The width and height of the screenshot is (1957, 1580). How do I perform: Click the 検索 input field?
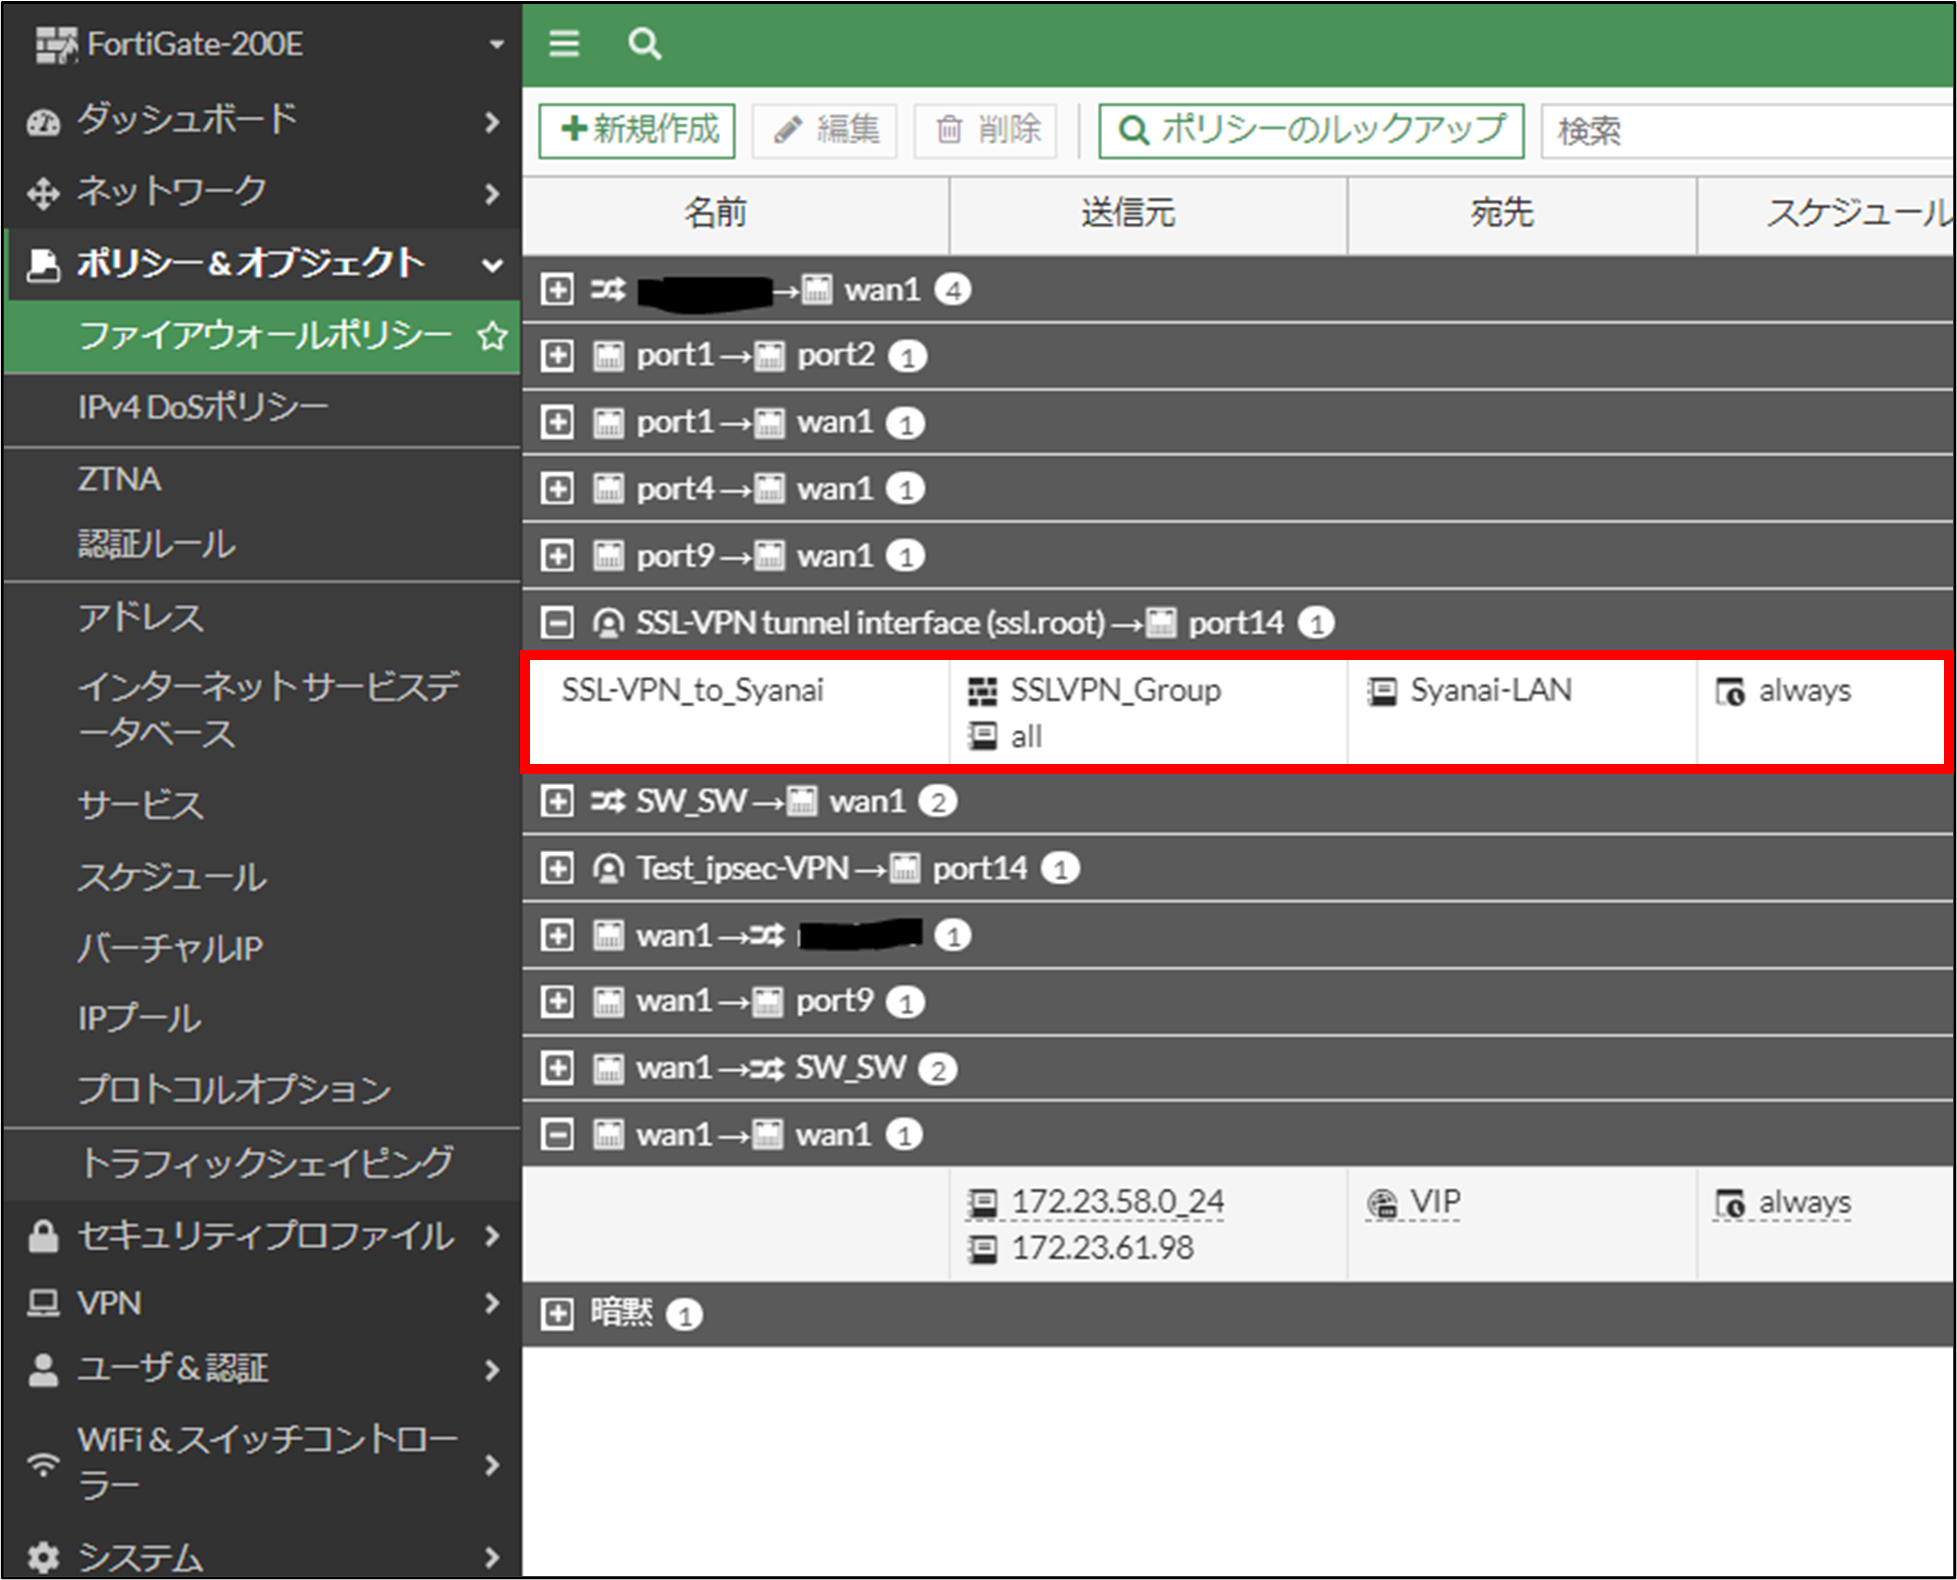[x=1748, y=130]
